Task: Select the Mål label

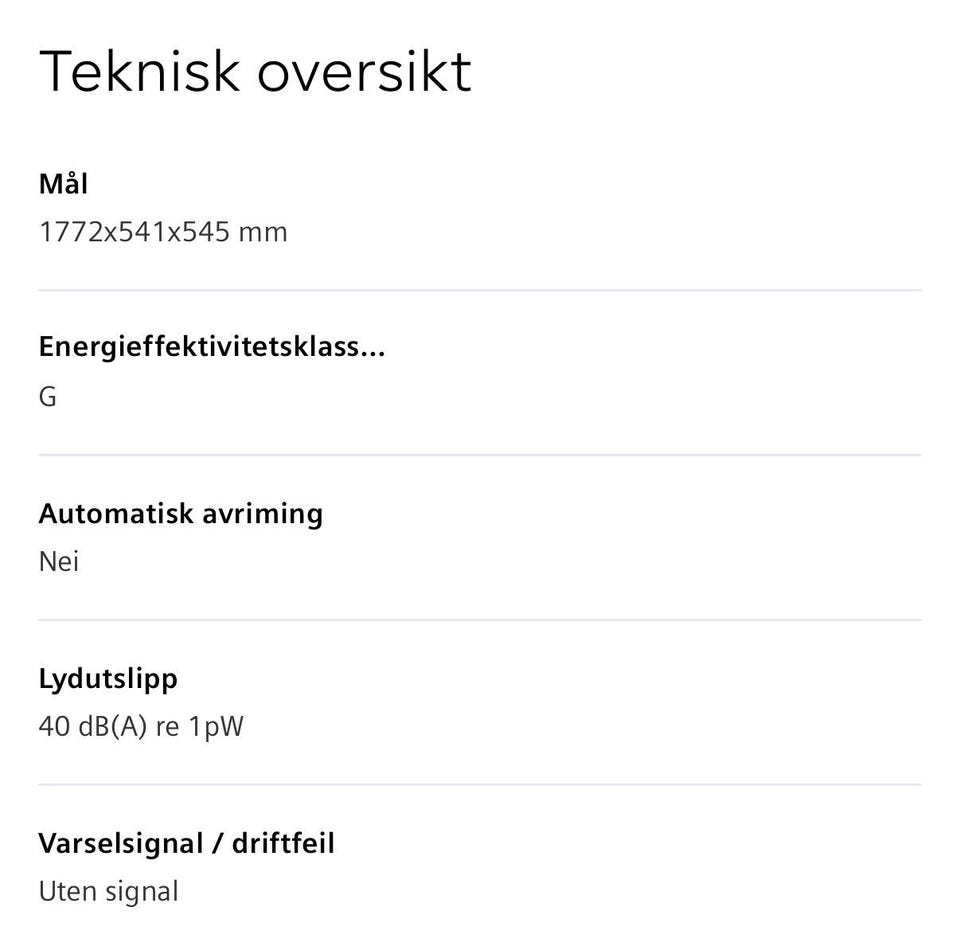Action: coord(64,184)
